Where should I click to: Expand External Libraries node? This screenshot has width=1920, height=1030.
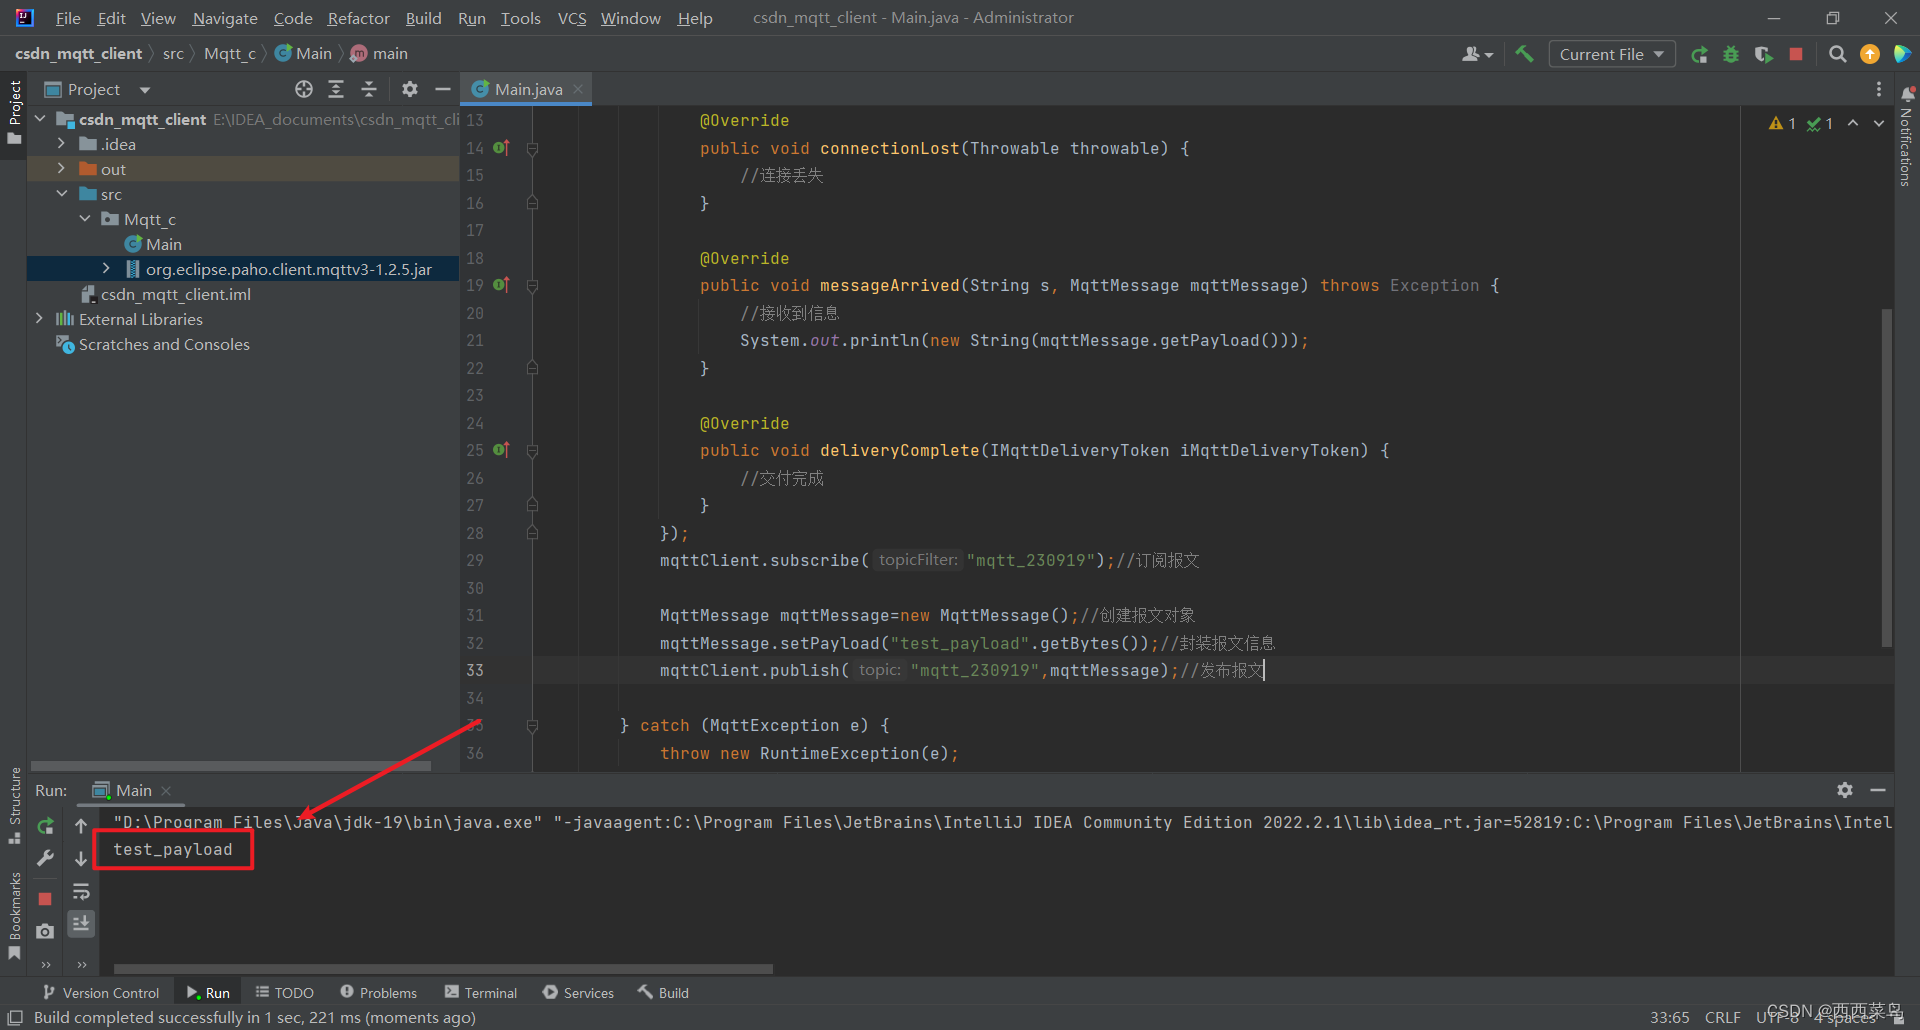point(40,319)
